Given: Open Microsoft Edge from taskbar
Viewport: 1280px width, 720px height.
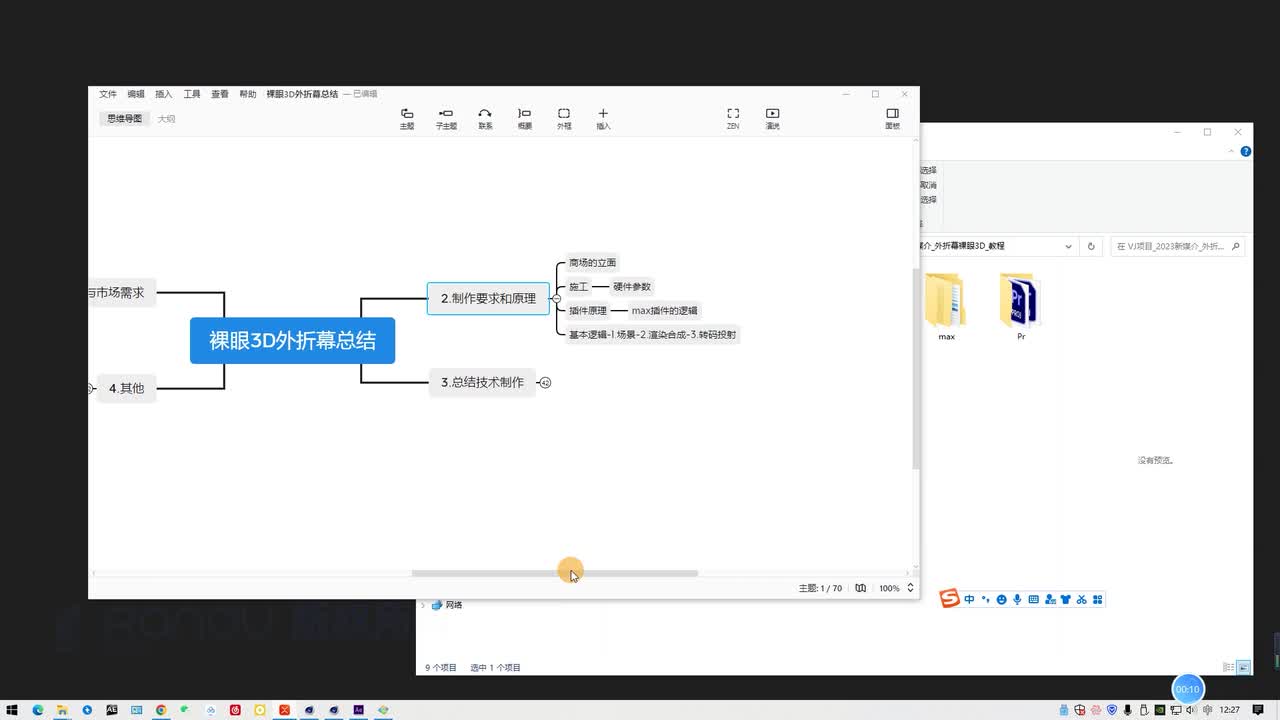Looking at the screenshot, I should pyautogui.click(x=37, y=710).
